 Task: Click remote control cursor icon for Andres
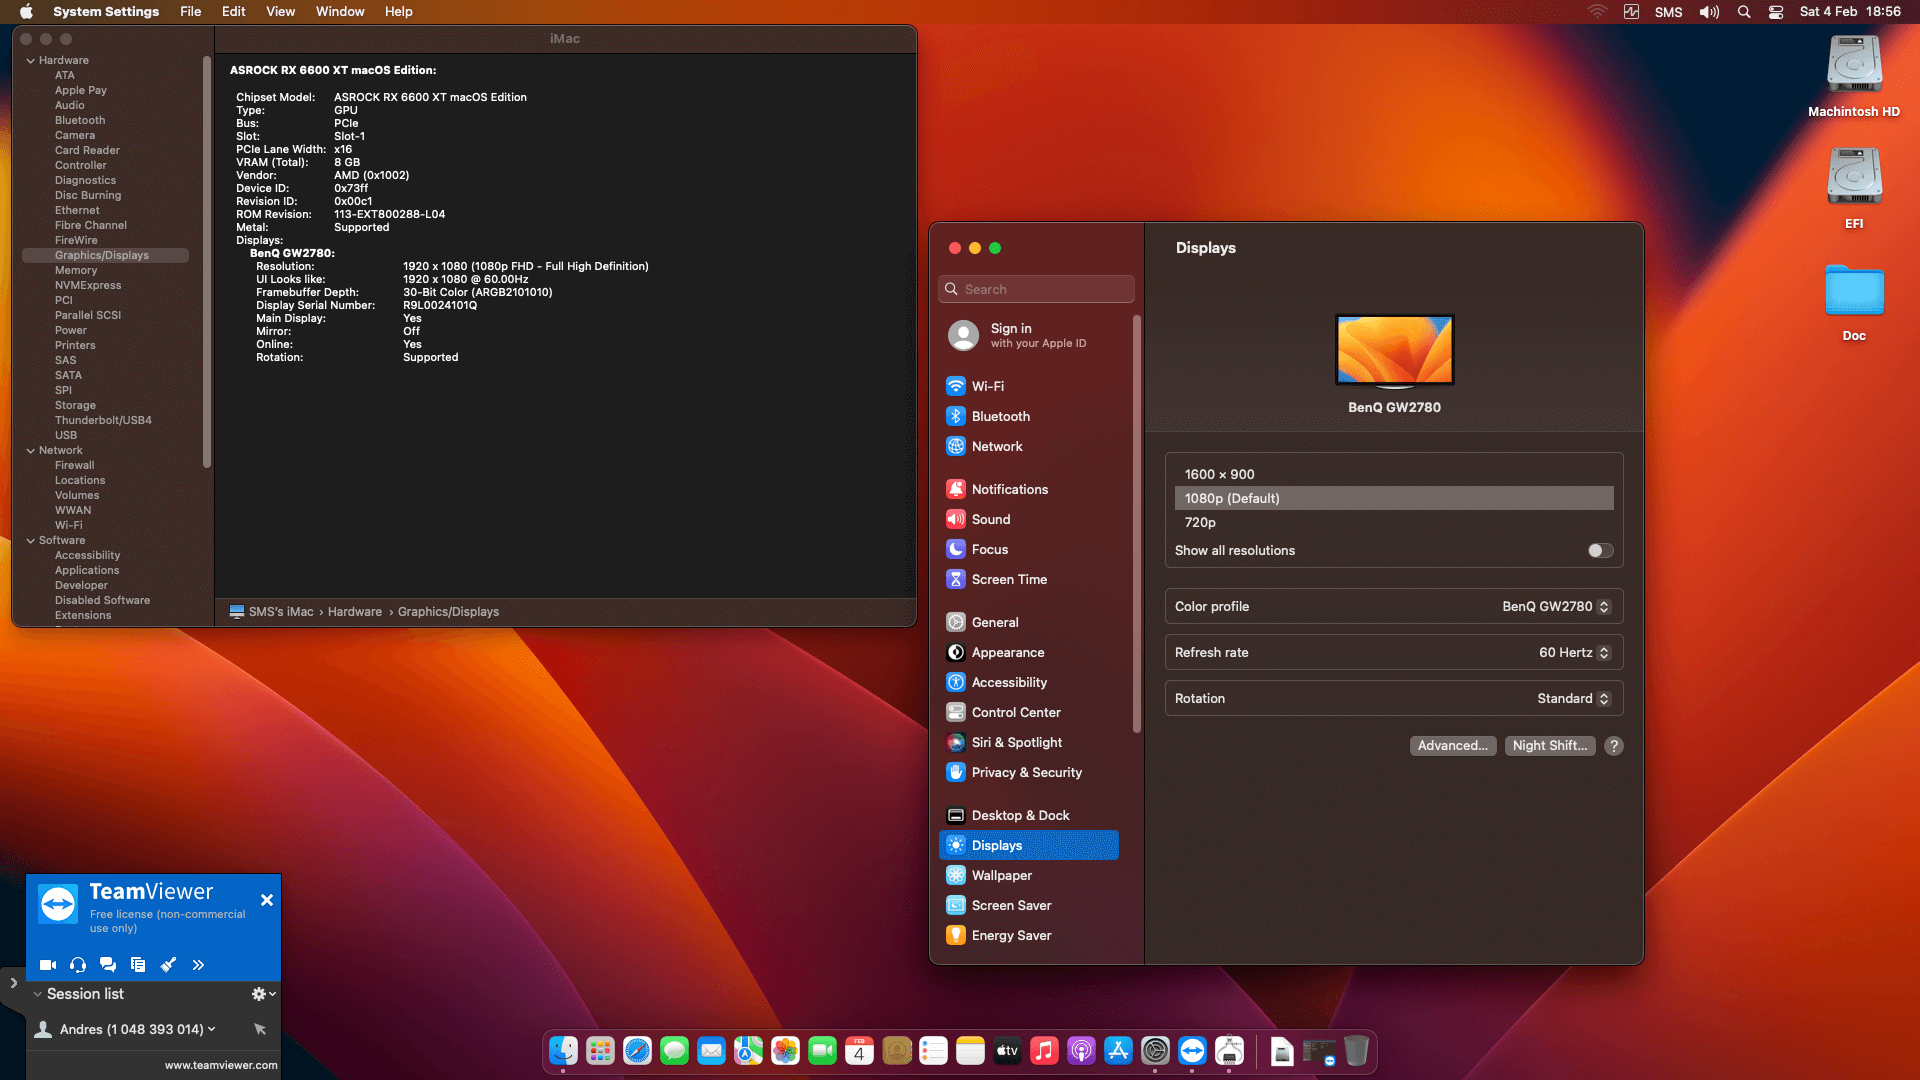tap(260, 1029)
